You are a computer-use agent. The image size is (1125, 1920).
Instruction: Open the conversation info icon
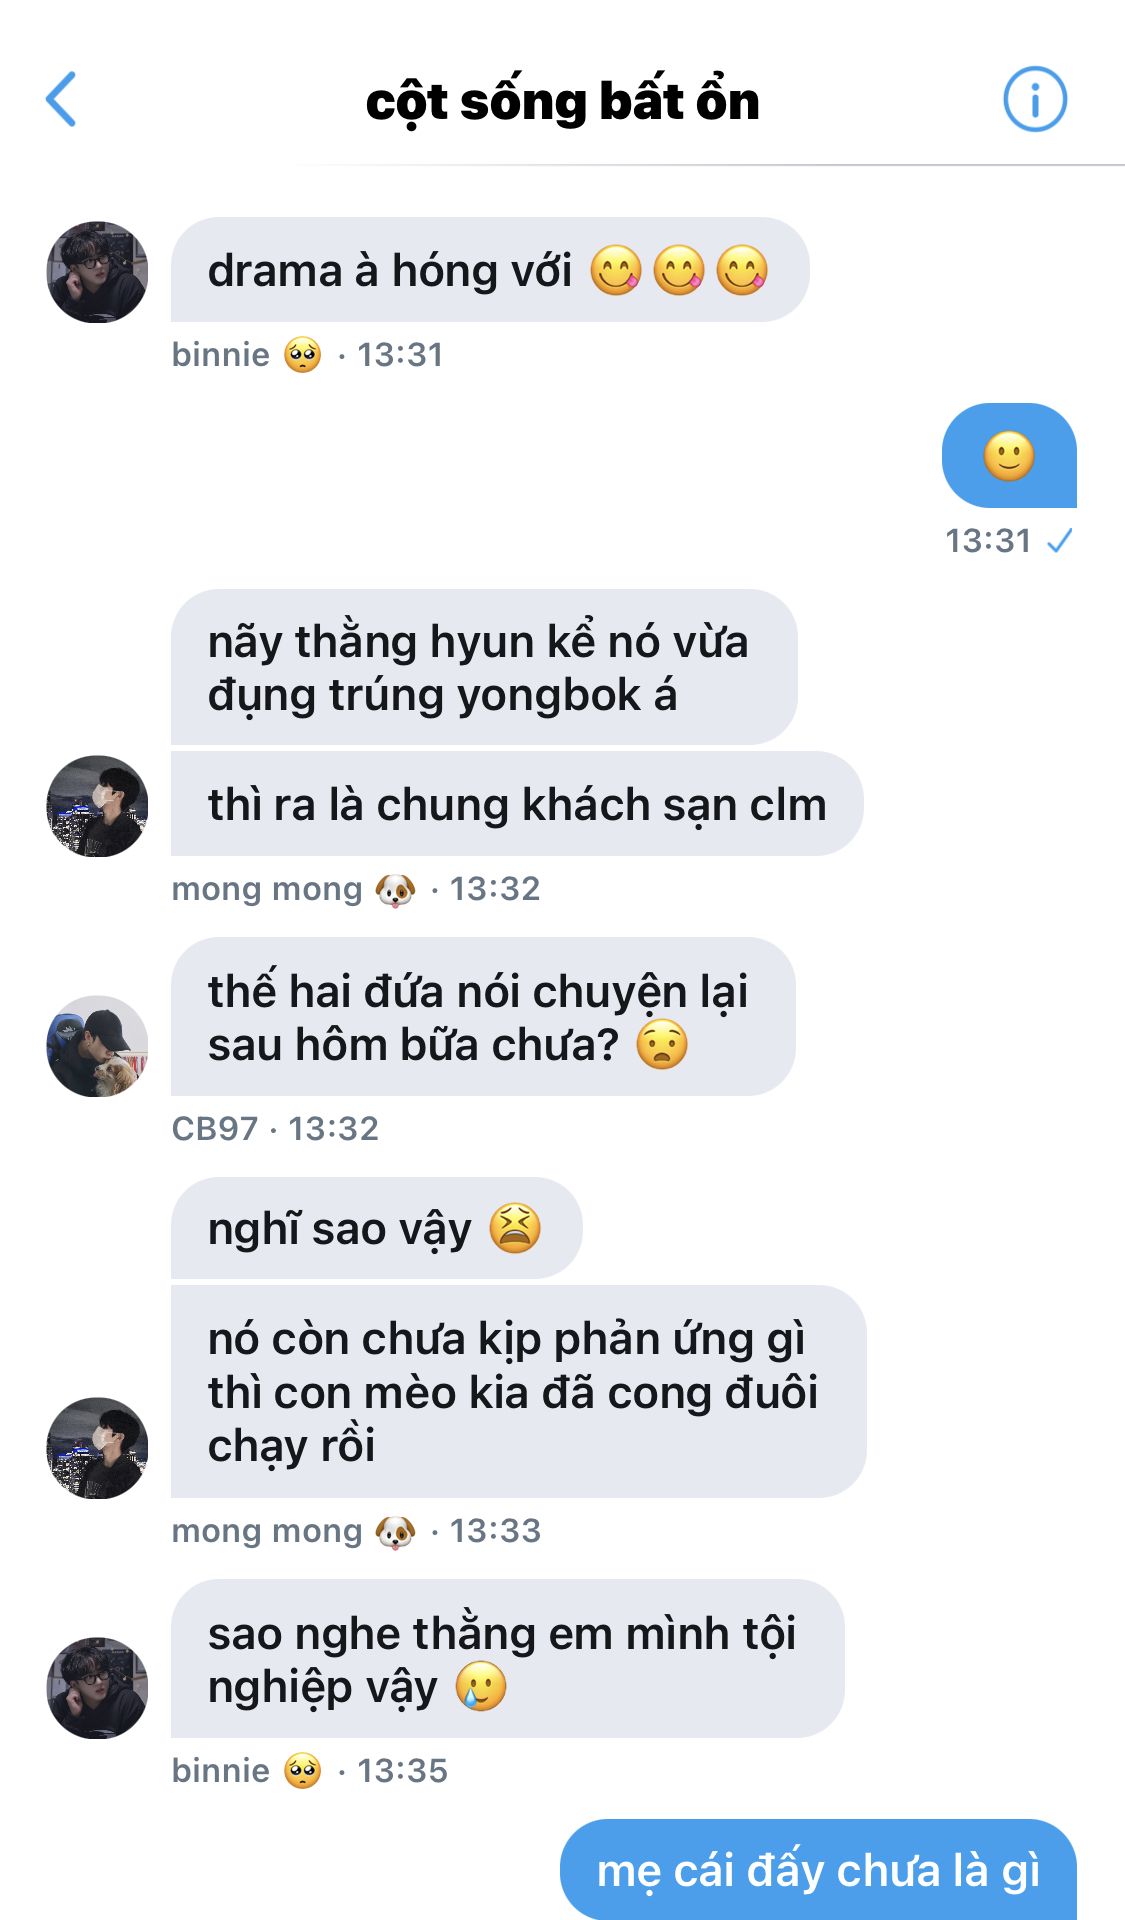(1035, 99)
